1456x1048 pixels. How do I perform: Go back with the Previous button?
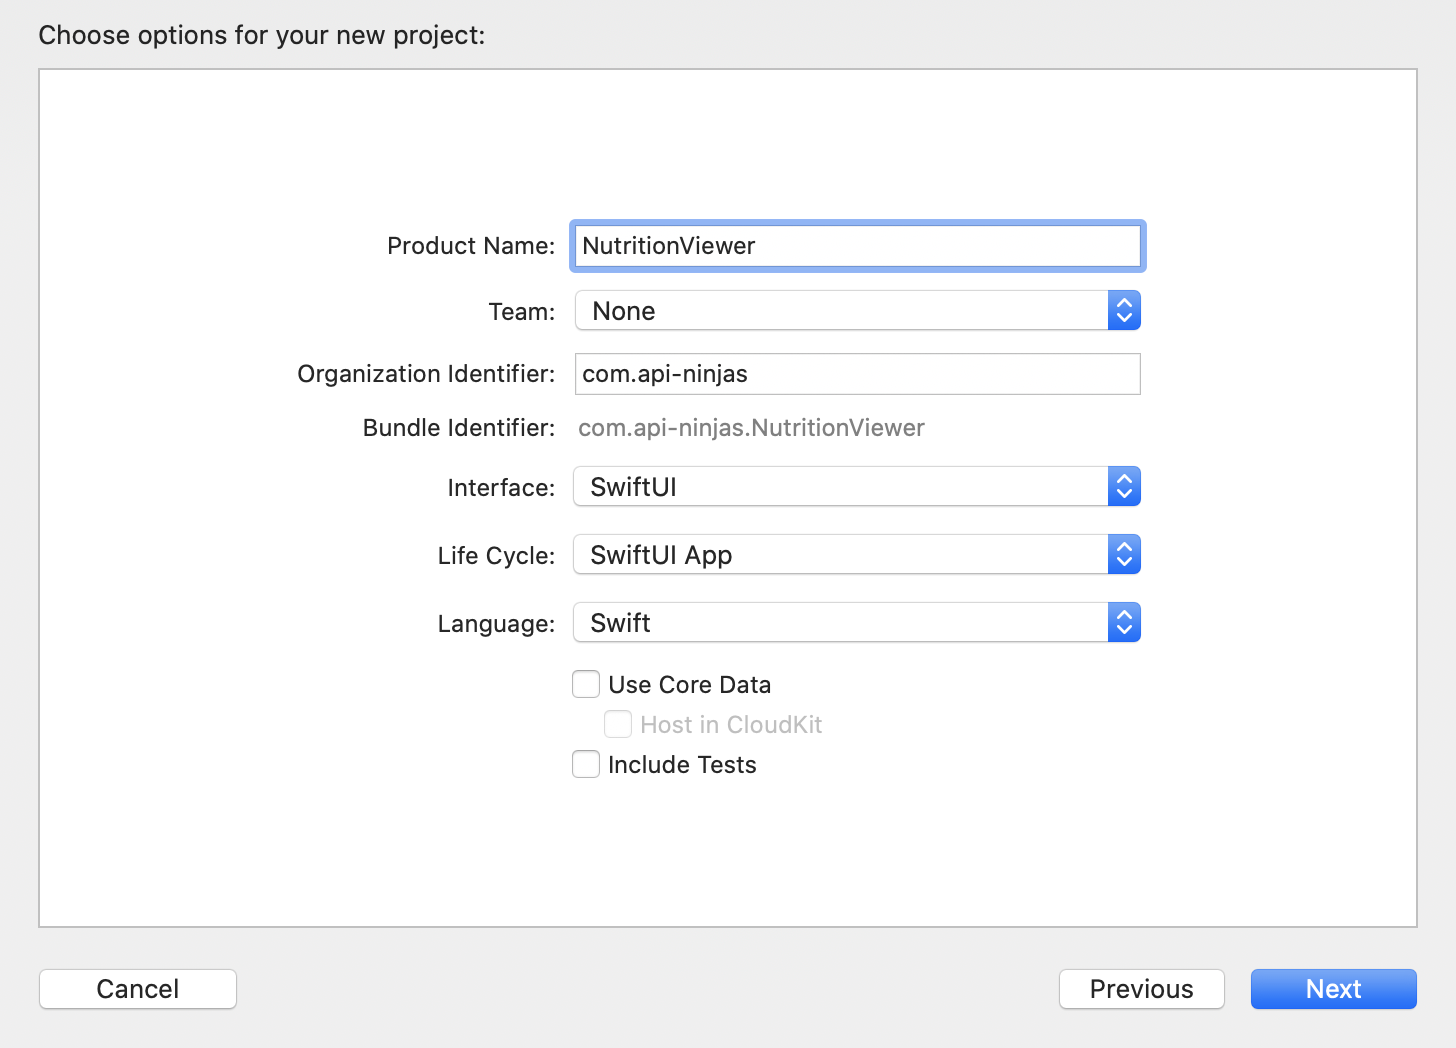tap(1141, 989)
